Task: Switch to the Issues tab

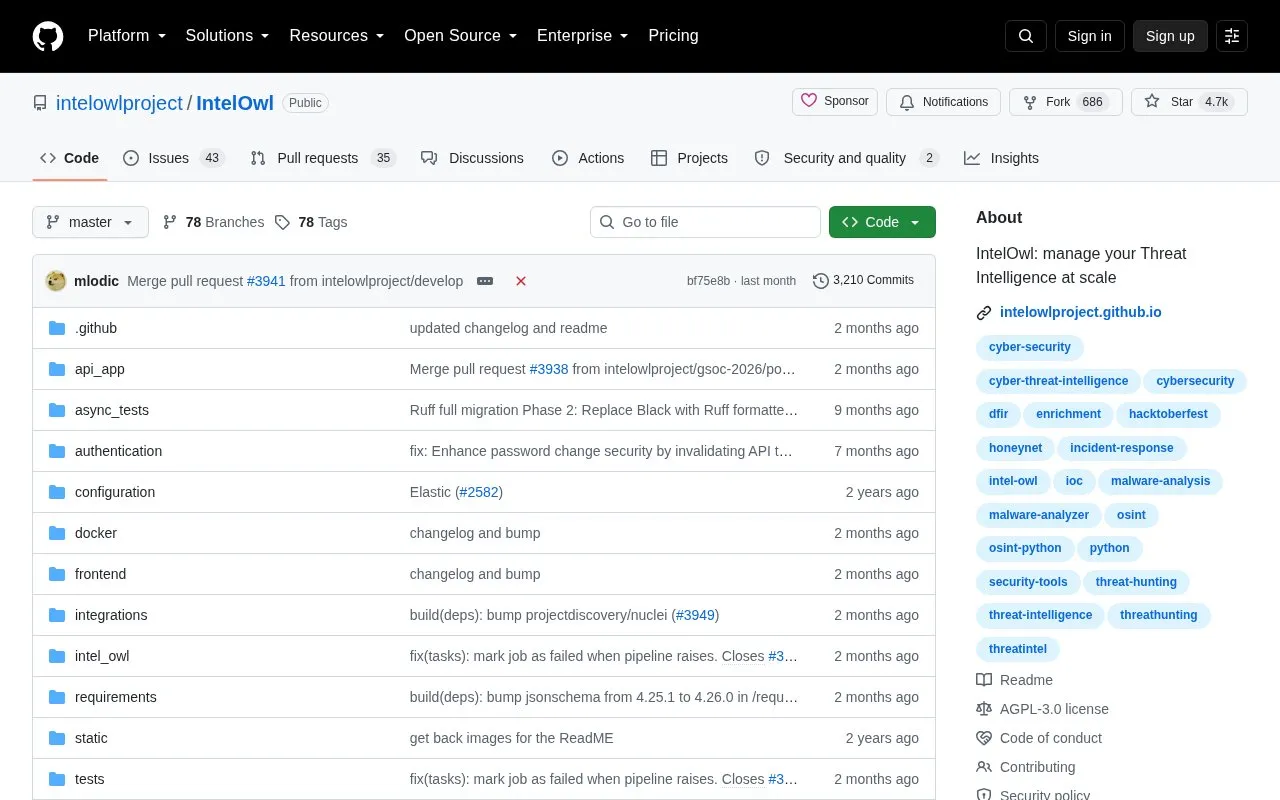Action: (174, 158)
